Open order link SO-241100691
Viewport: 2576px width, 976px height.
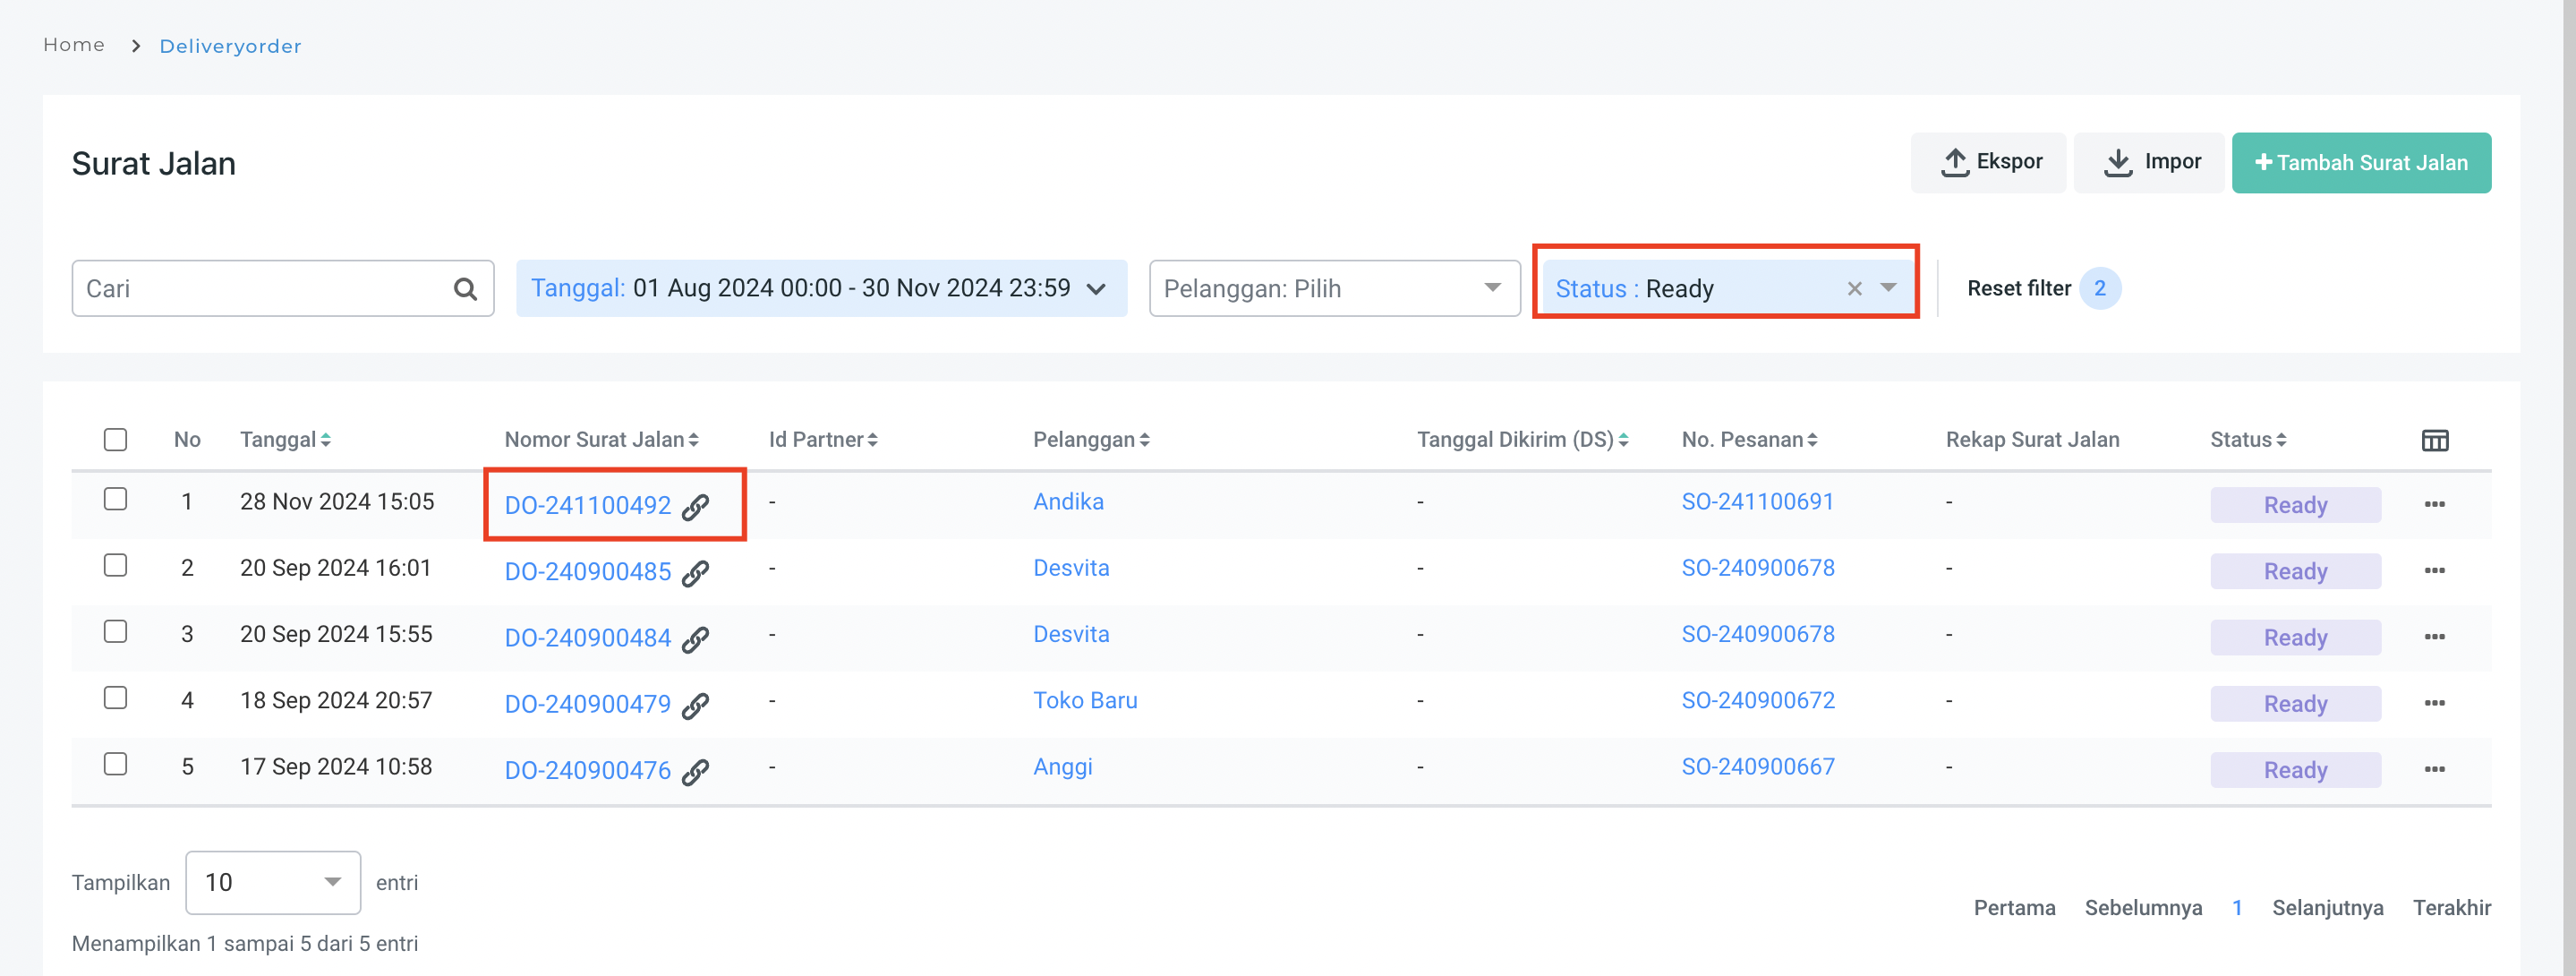click(1756, 502)
